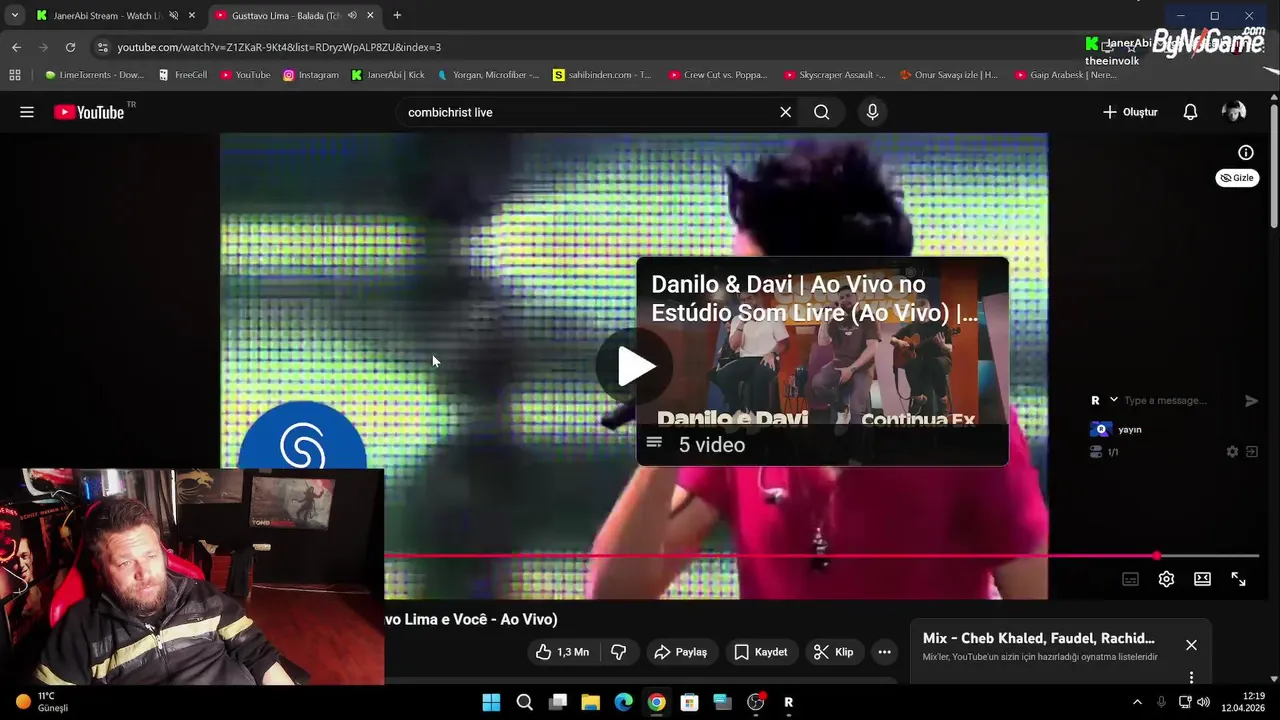Open the FreeCell bookmark
1280x720 pixels.
182,75
